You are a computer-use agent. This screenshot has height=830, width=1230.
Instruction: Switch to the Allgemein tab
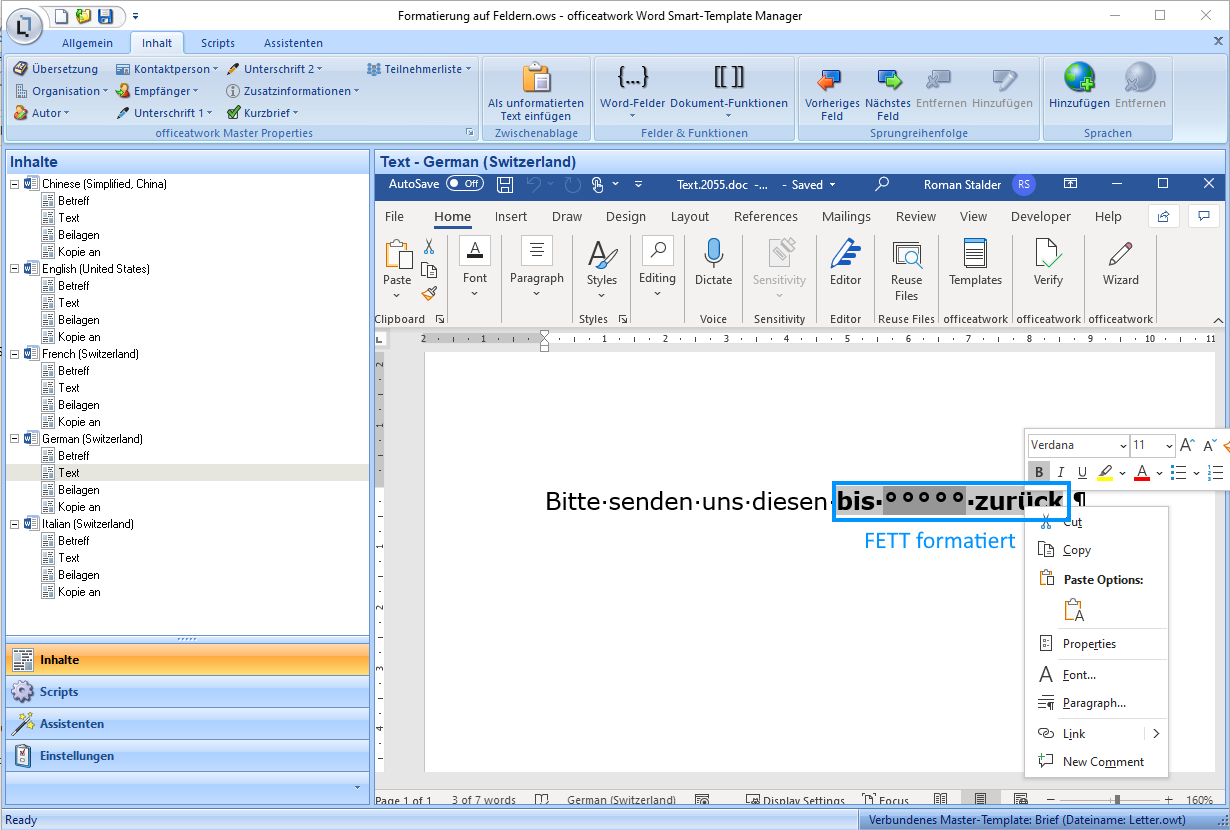click(88, 43)
